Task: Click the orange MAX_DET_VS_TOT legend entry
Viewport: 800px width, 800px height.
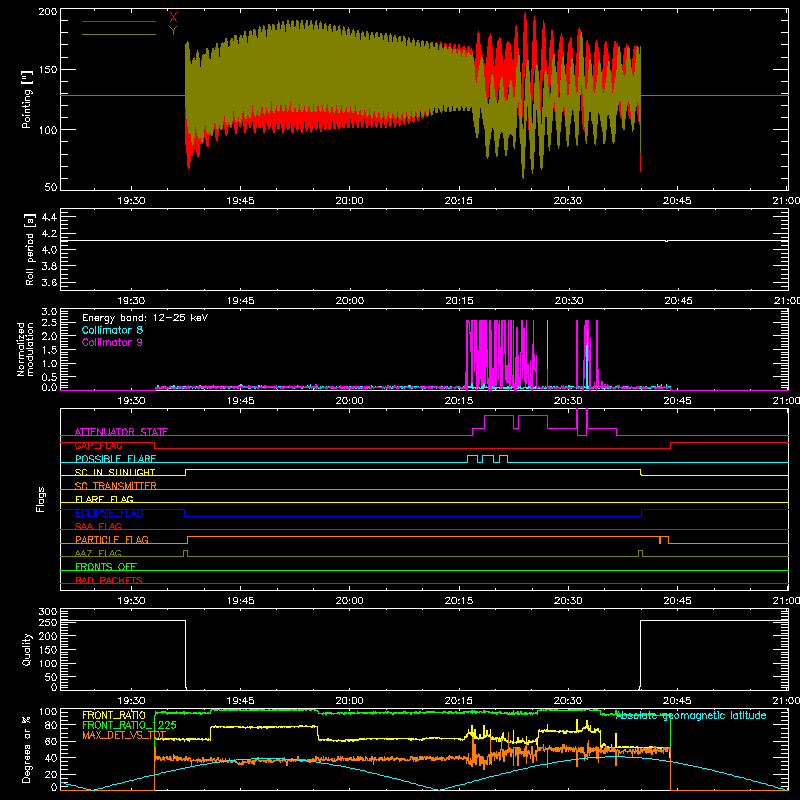Action: click(x=124, y=735)
